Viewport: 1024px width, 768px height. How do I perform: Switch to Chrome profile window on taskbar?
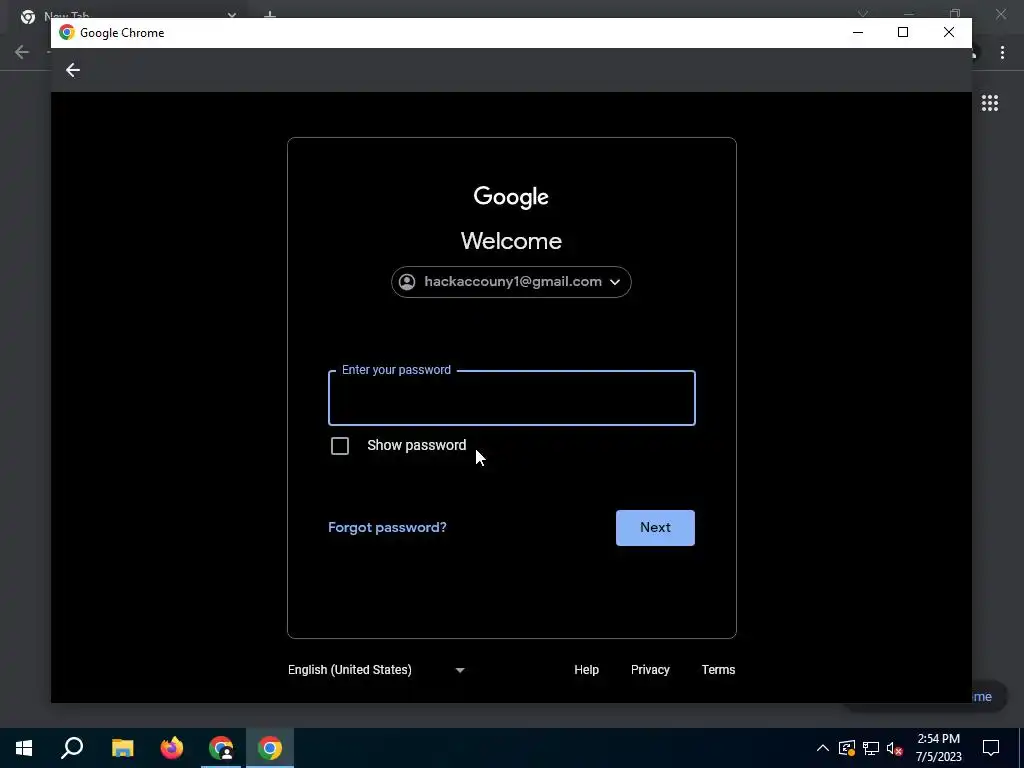pos(221,748)
